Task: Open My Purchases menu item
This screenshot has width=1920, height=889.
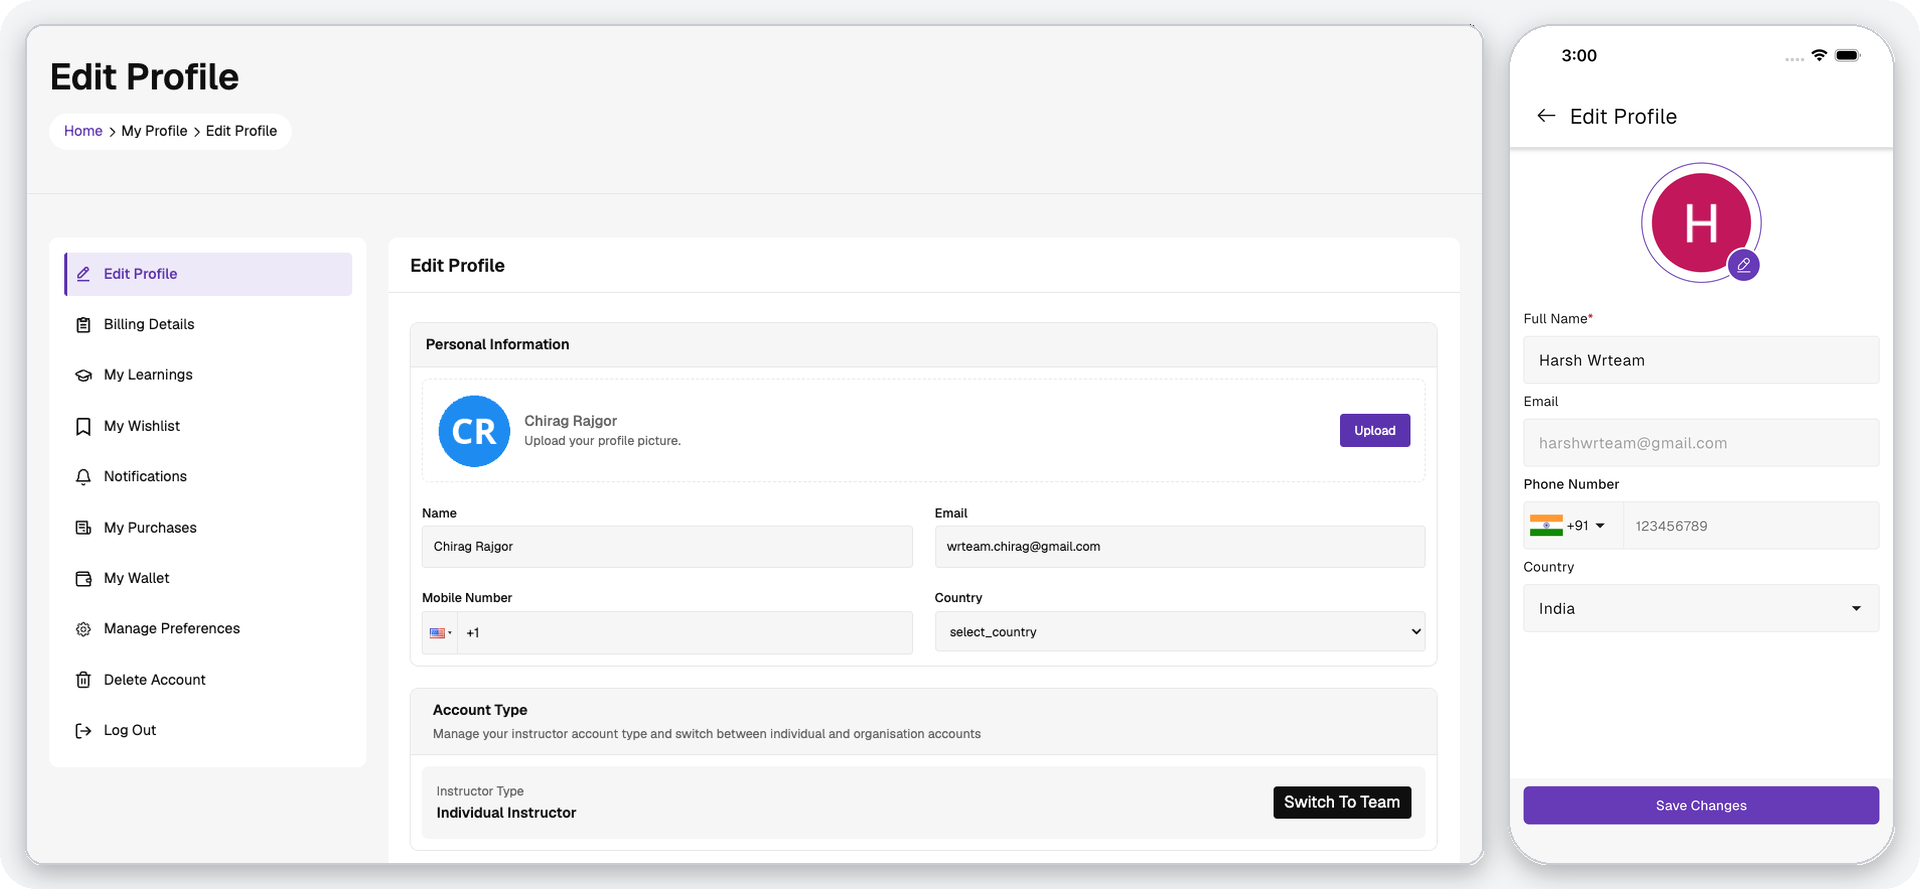Action: coord(208,528)
